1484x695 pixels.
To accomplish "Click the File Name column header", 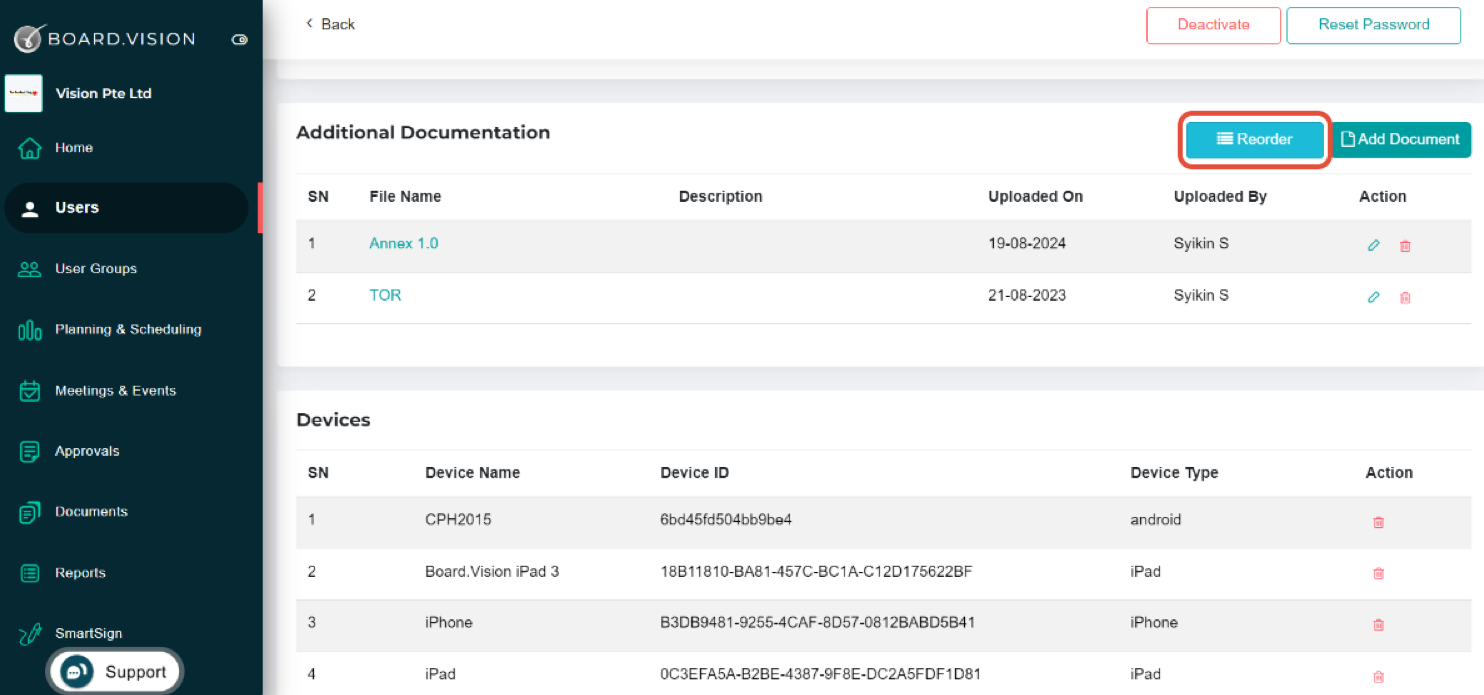I will (x=405, y=197).
